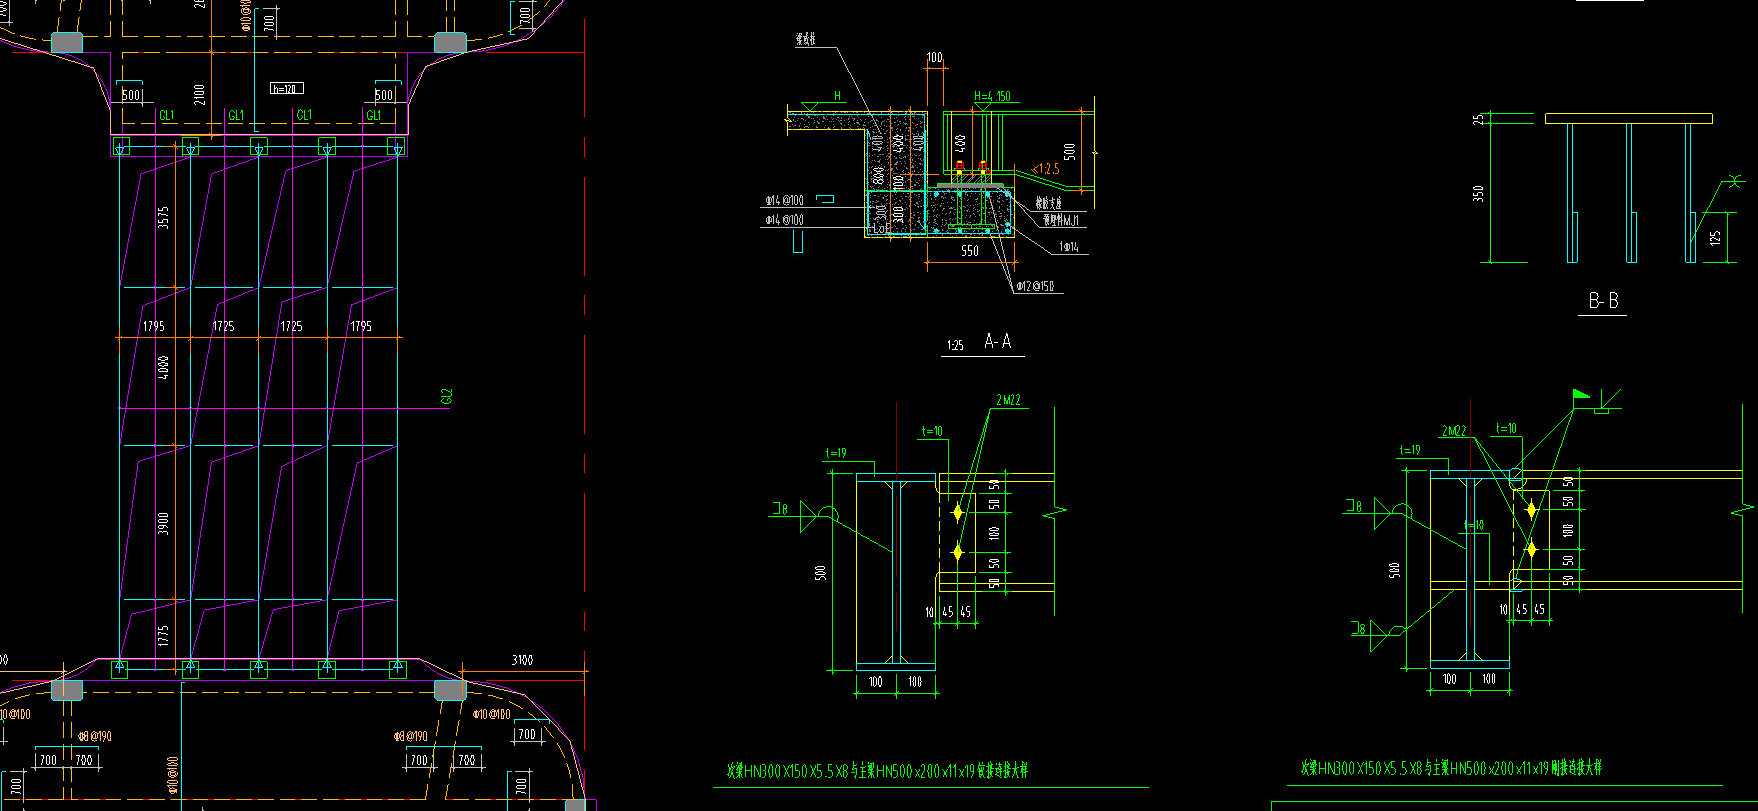Click the orange 1:2.5 slope label

tap(1045, 169)
